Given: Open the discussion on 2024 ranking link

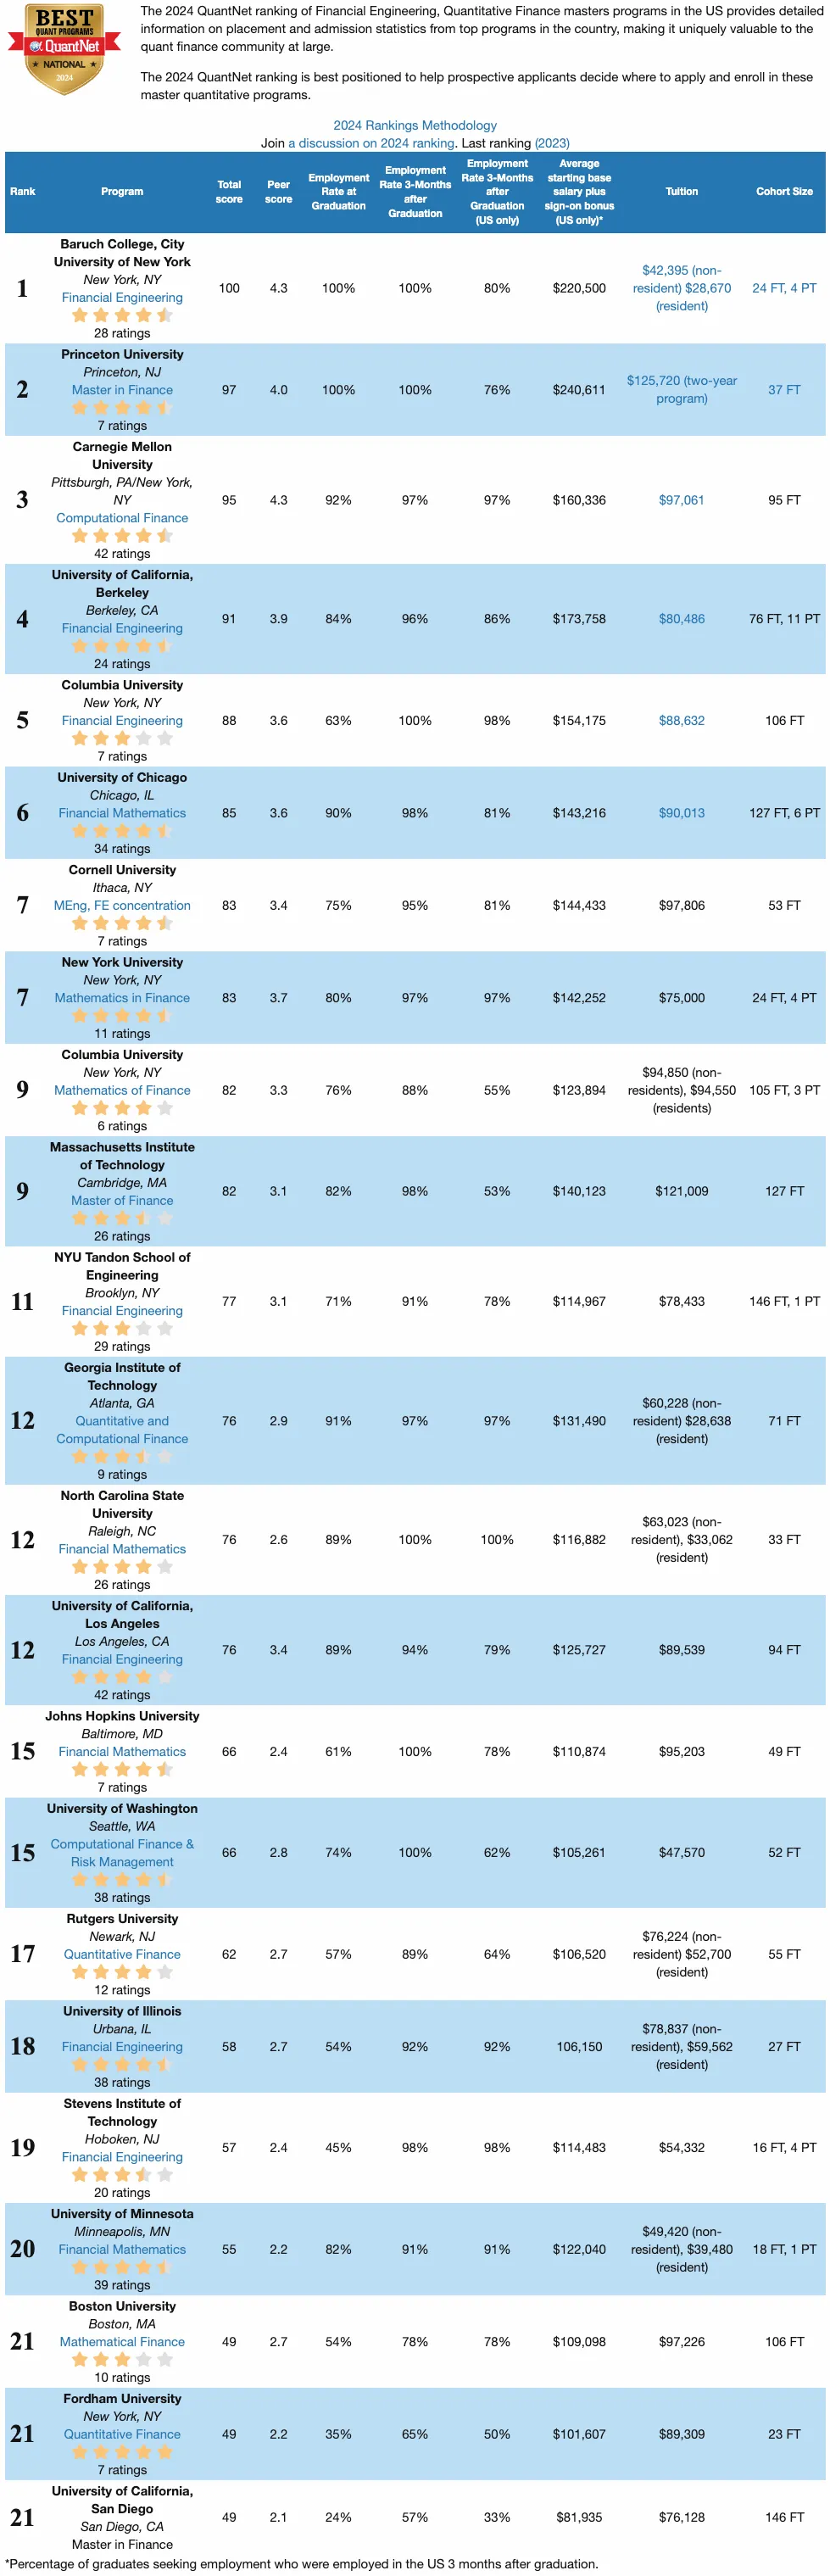Looking at the screenshot, I should 371,143.
